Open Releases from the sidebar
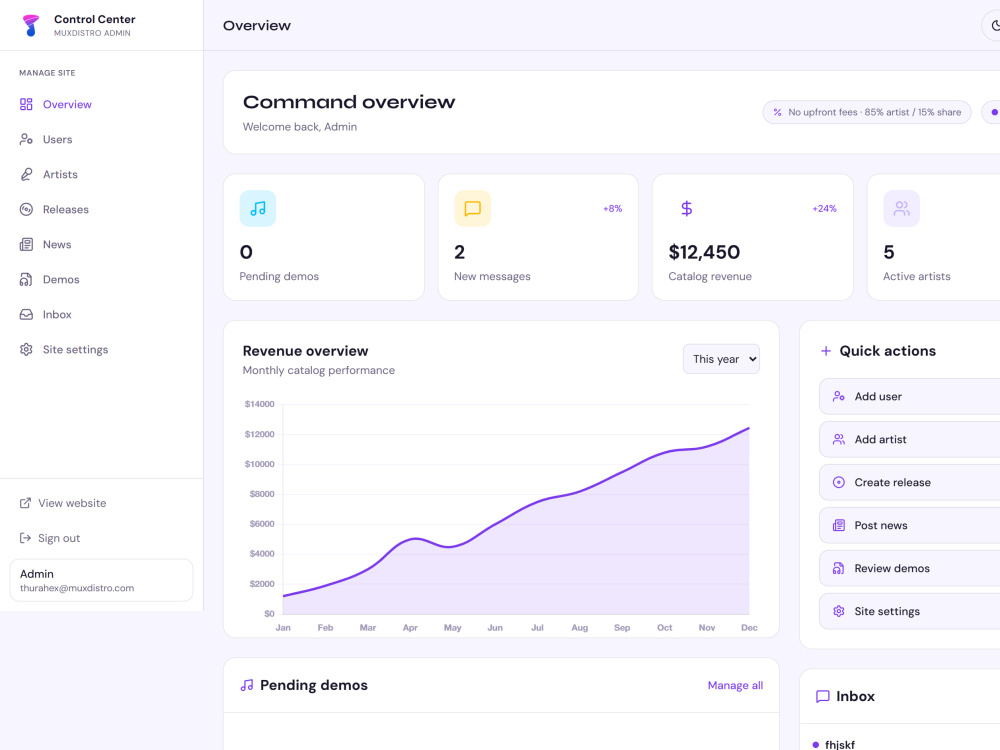This screenshot has height=750, width=1000. coord(102,209)
